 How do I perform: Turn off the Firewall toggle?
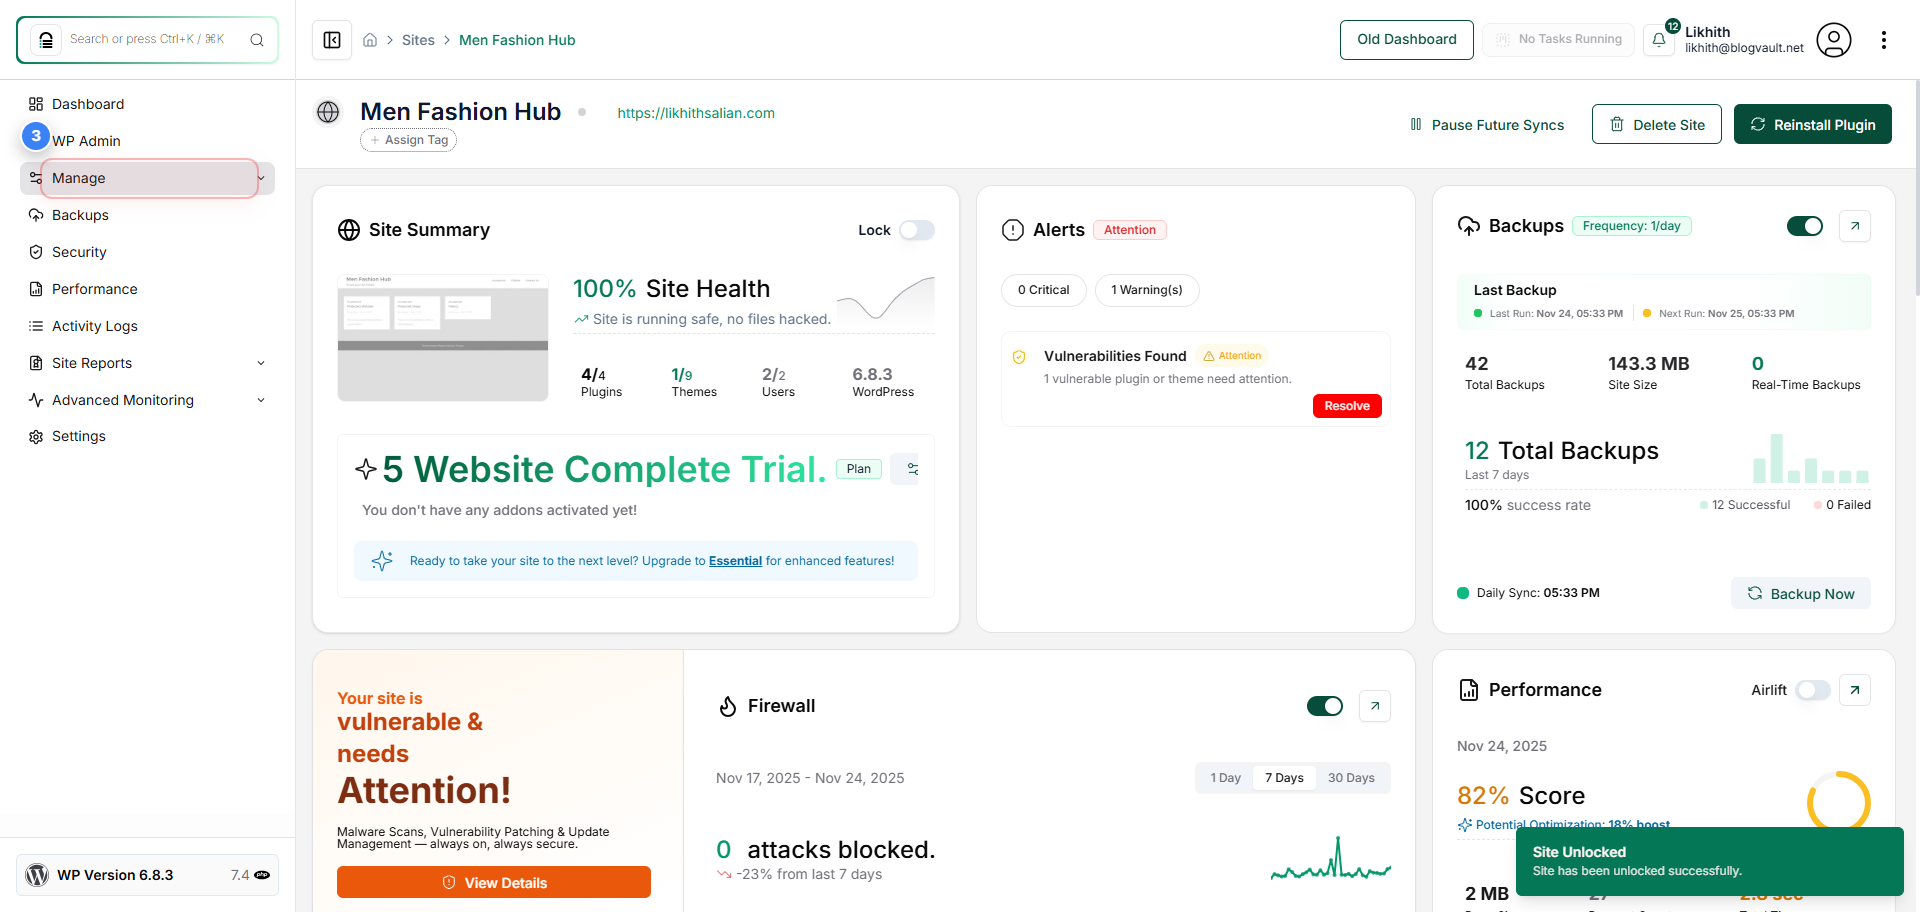pyautogui.click(x=1325, y=706)
